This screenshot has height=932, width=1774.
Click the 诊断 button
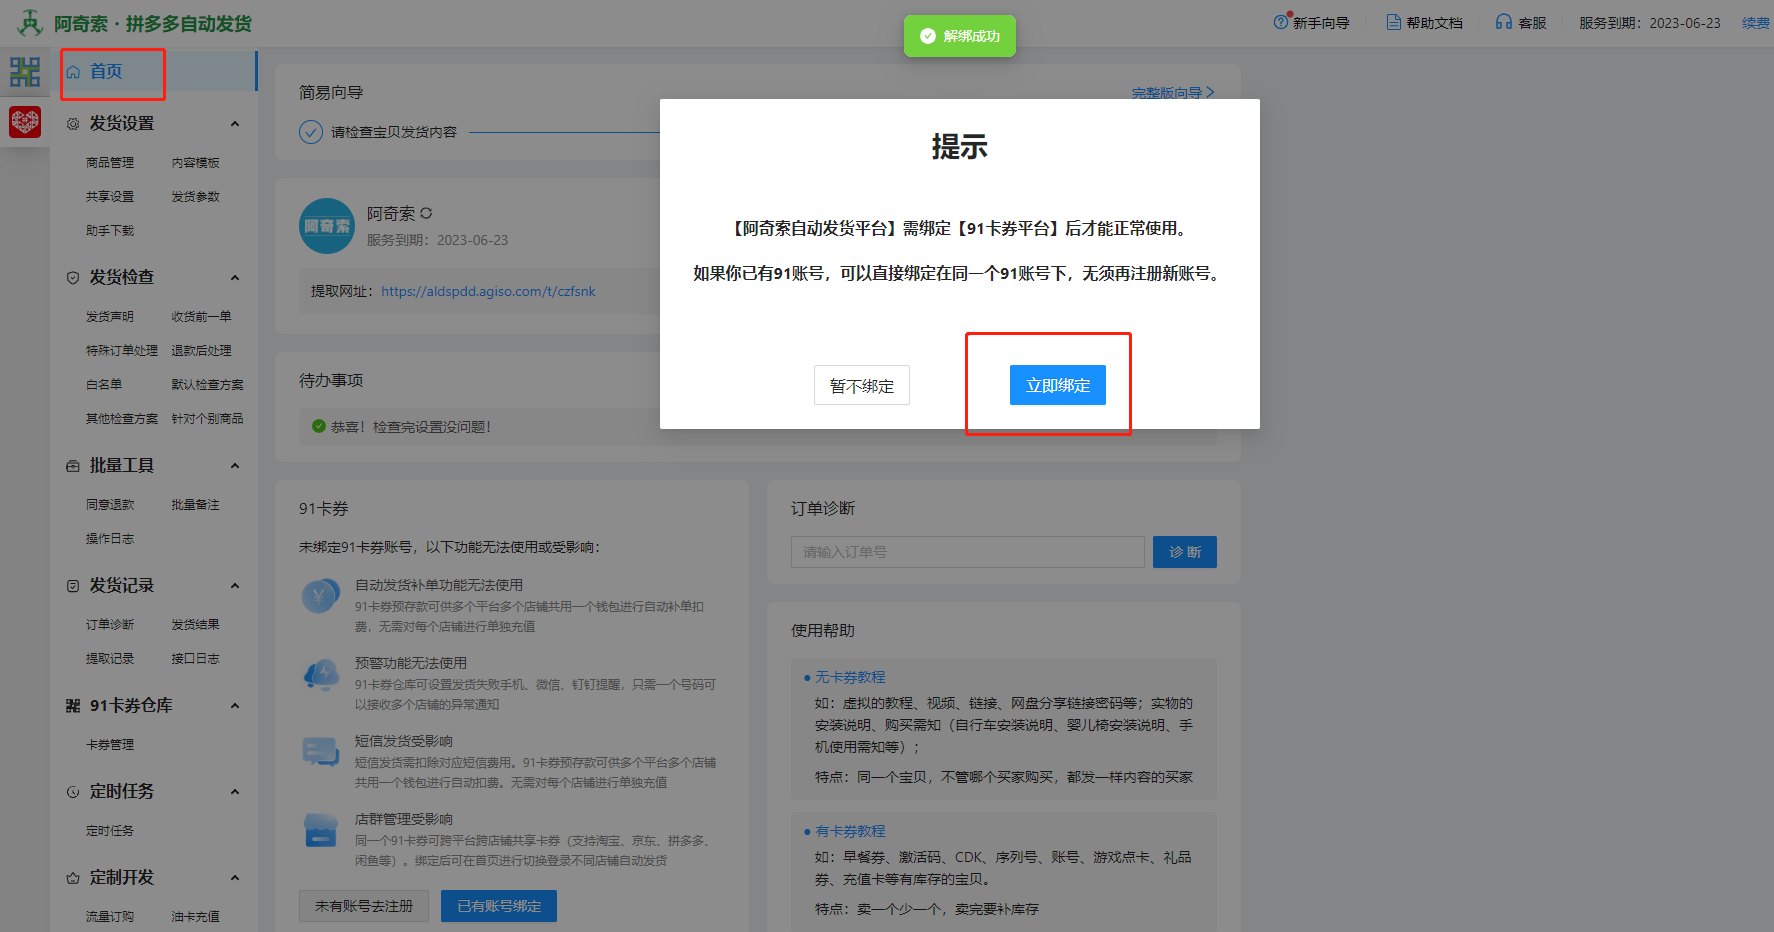(1185, 552)
